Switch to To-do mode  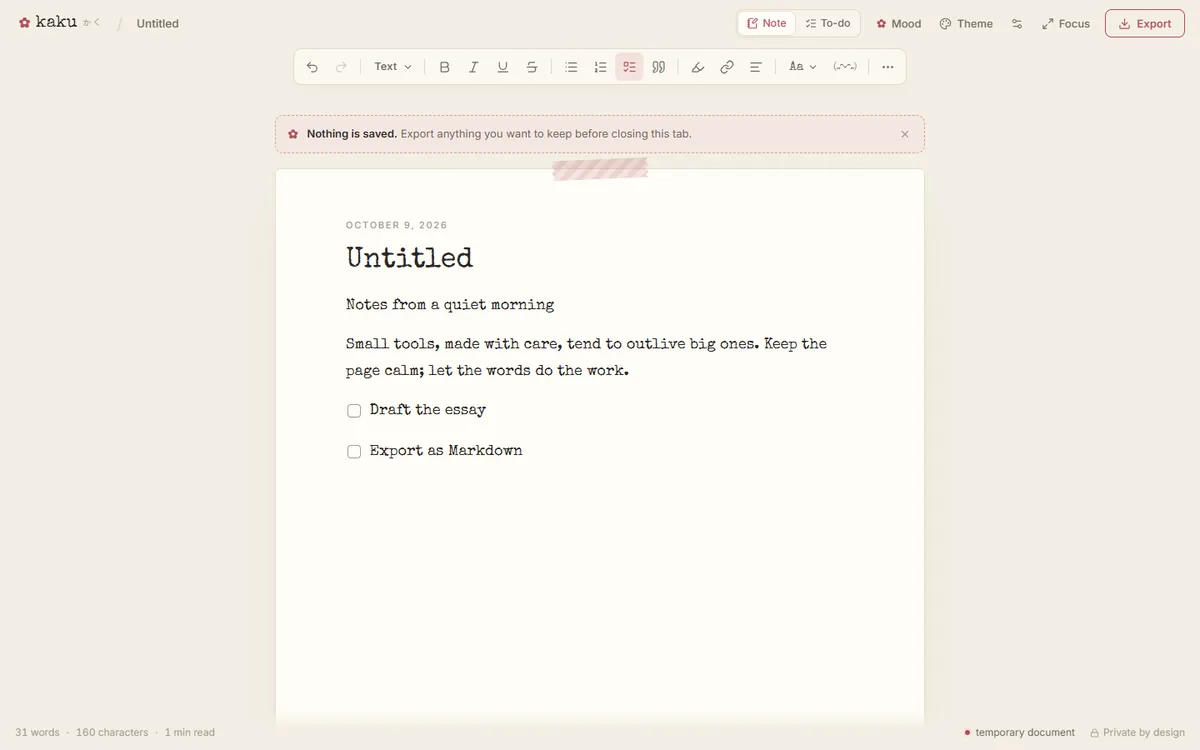828,23
